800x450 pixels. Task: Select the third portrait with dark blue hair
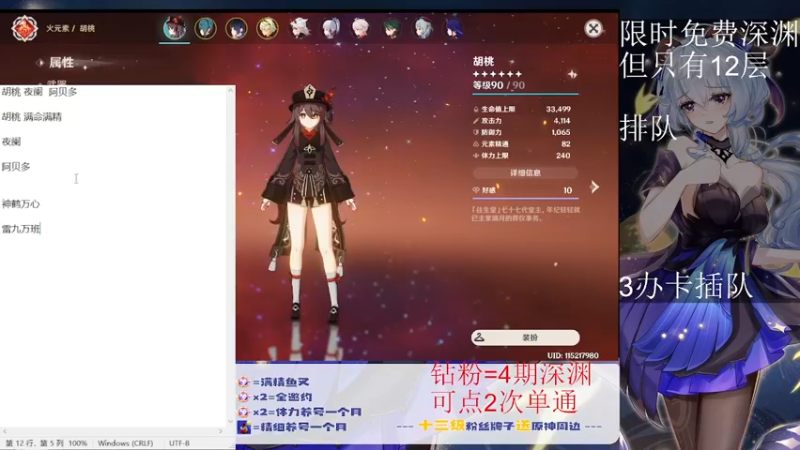(237, 28)
